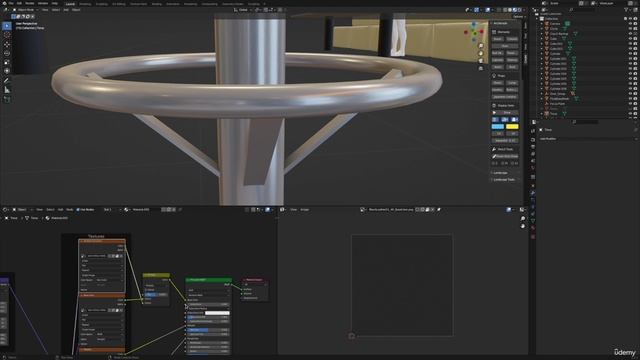Toggle first blue display hint button
The width and height of the screenshot is (640, 360).
pos(496,120)
